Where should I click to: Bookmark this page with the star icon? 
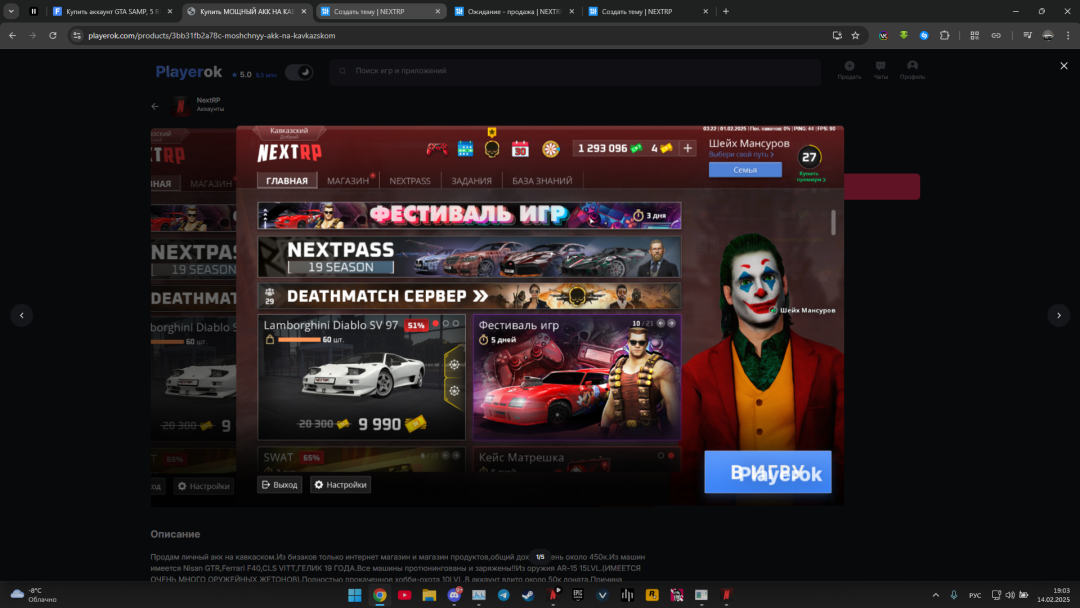(x=855, y=35)
